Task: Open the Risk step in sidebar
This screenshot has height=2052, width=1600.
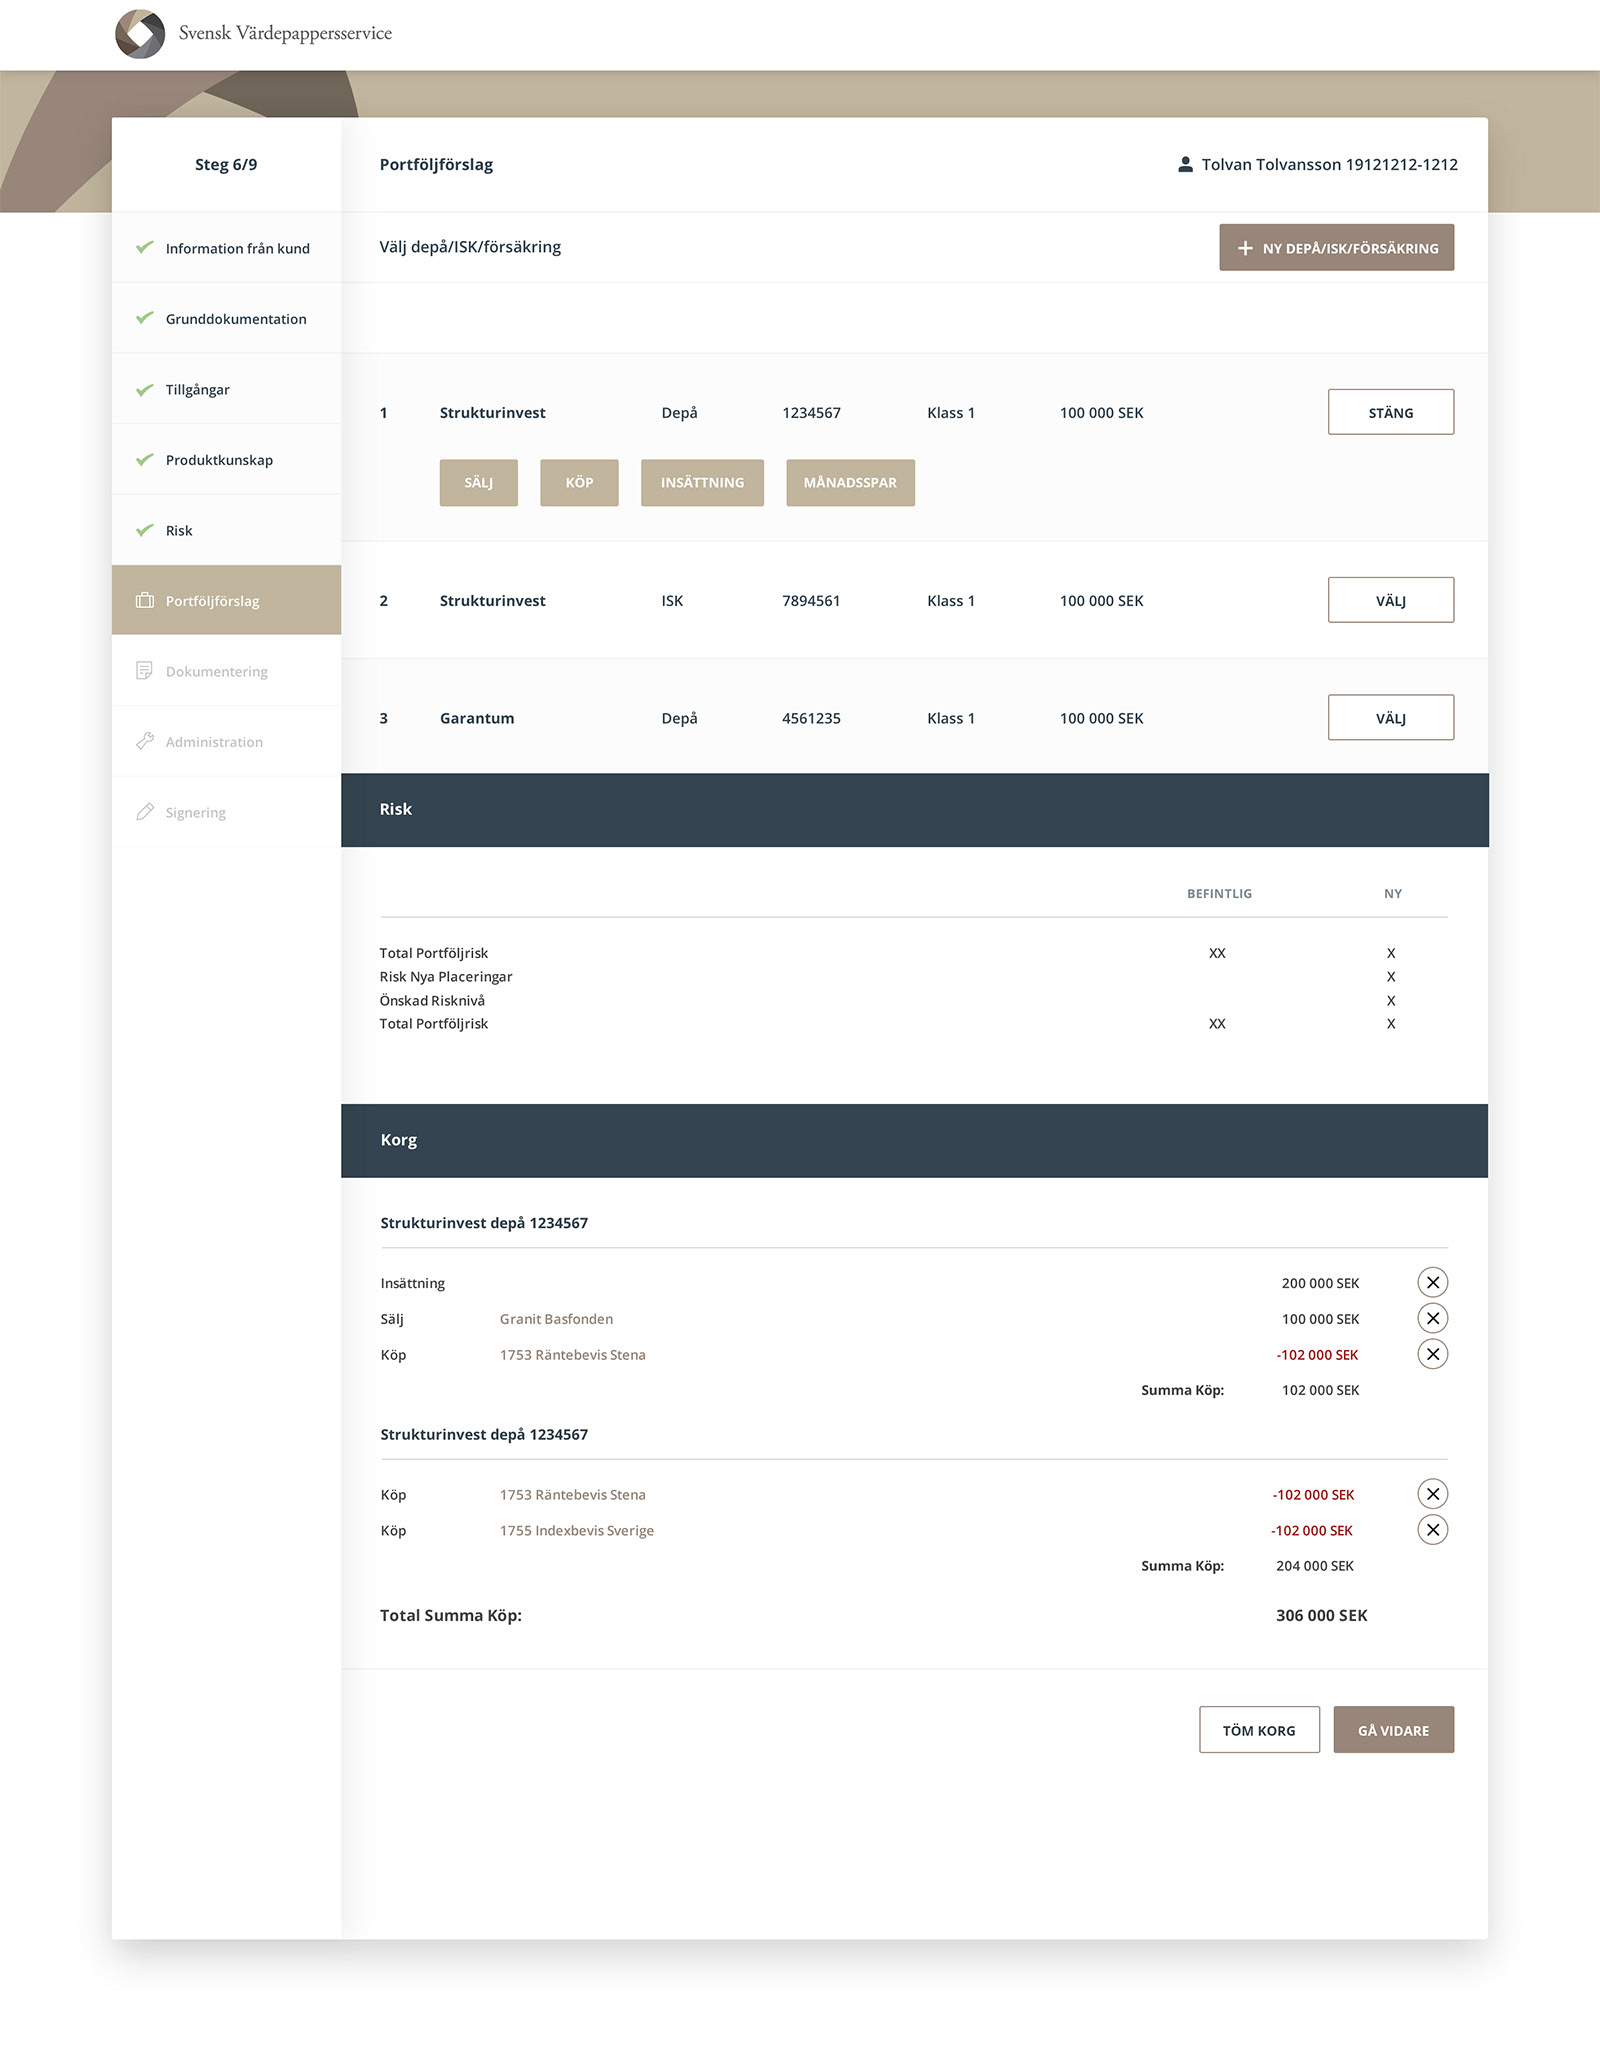Action: click(226, 530)
